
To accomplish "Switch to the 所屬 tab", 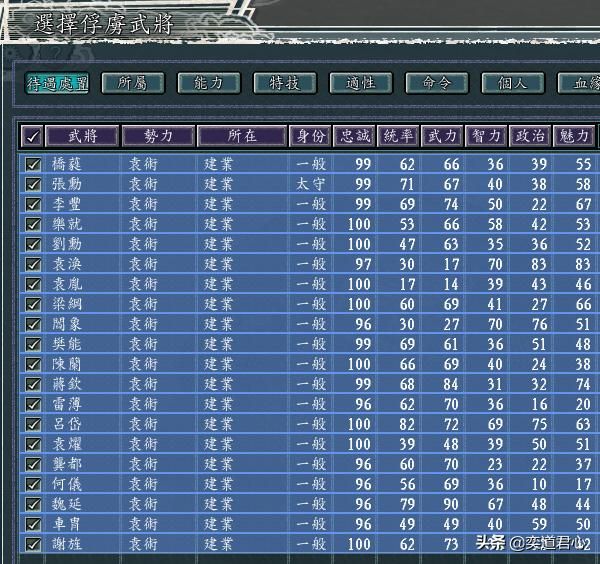I will (133, 83).
